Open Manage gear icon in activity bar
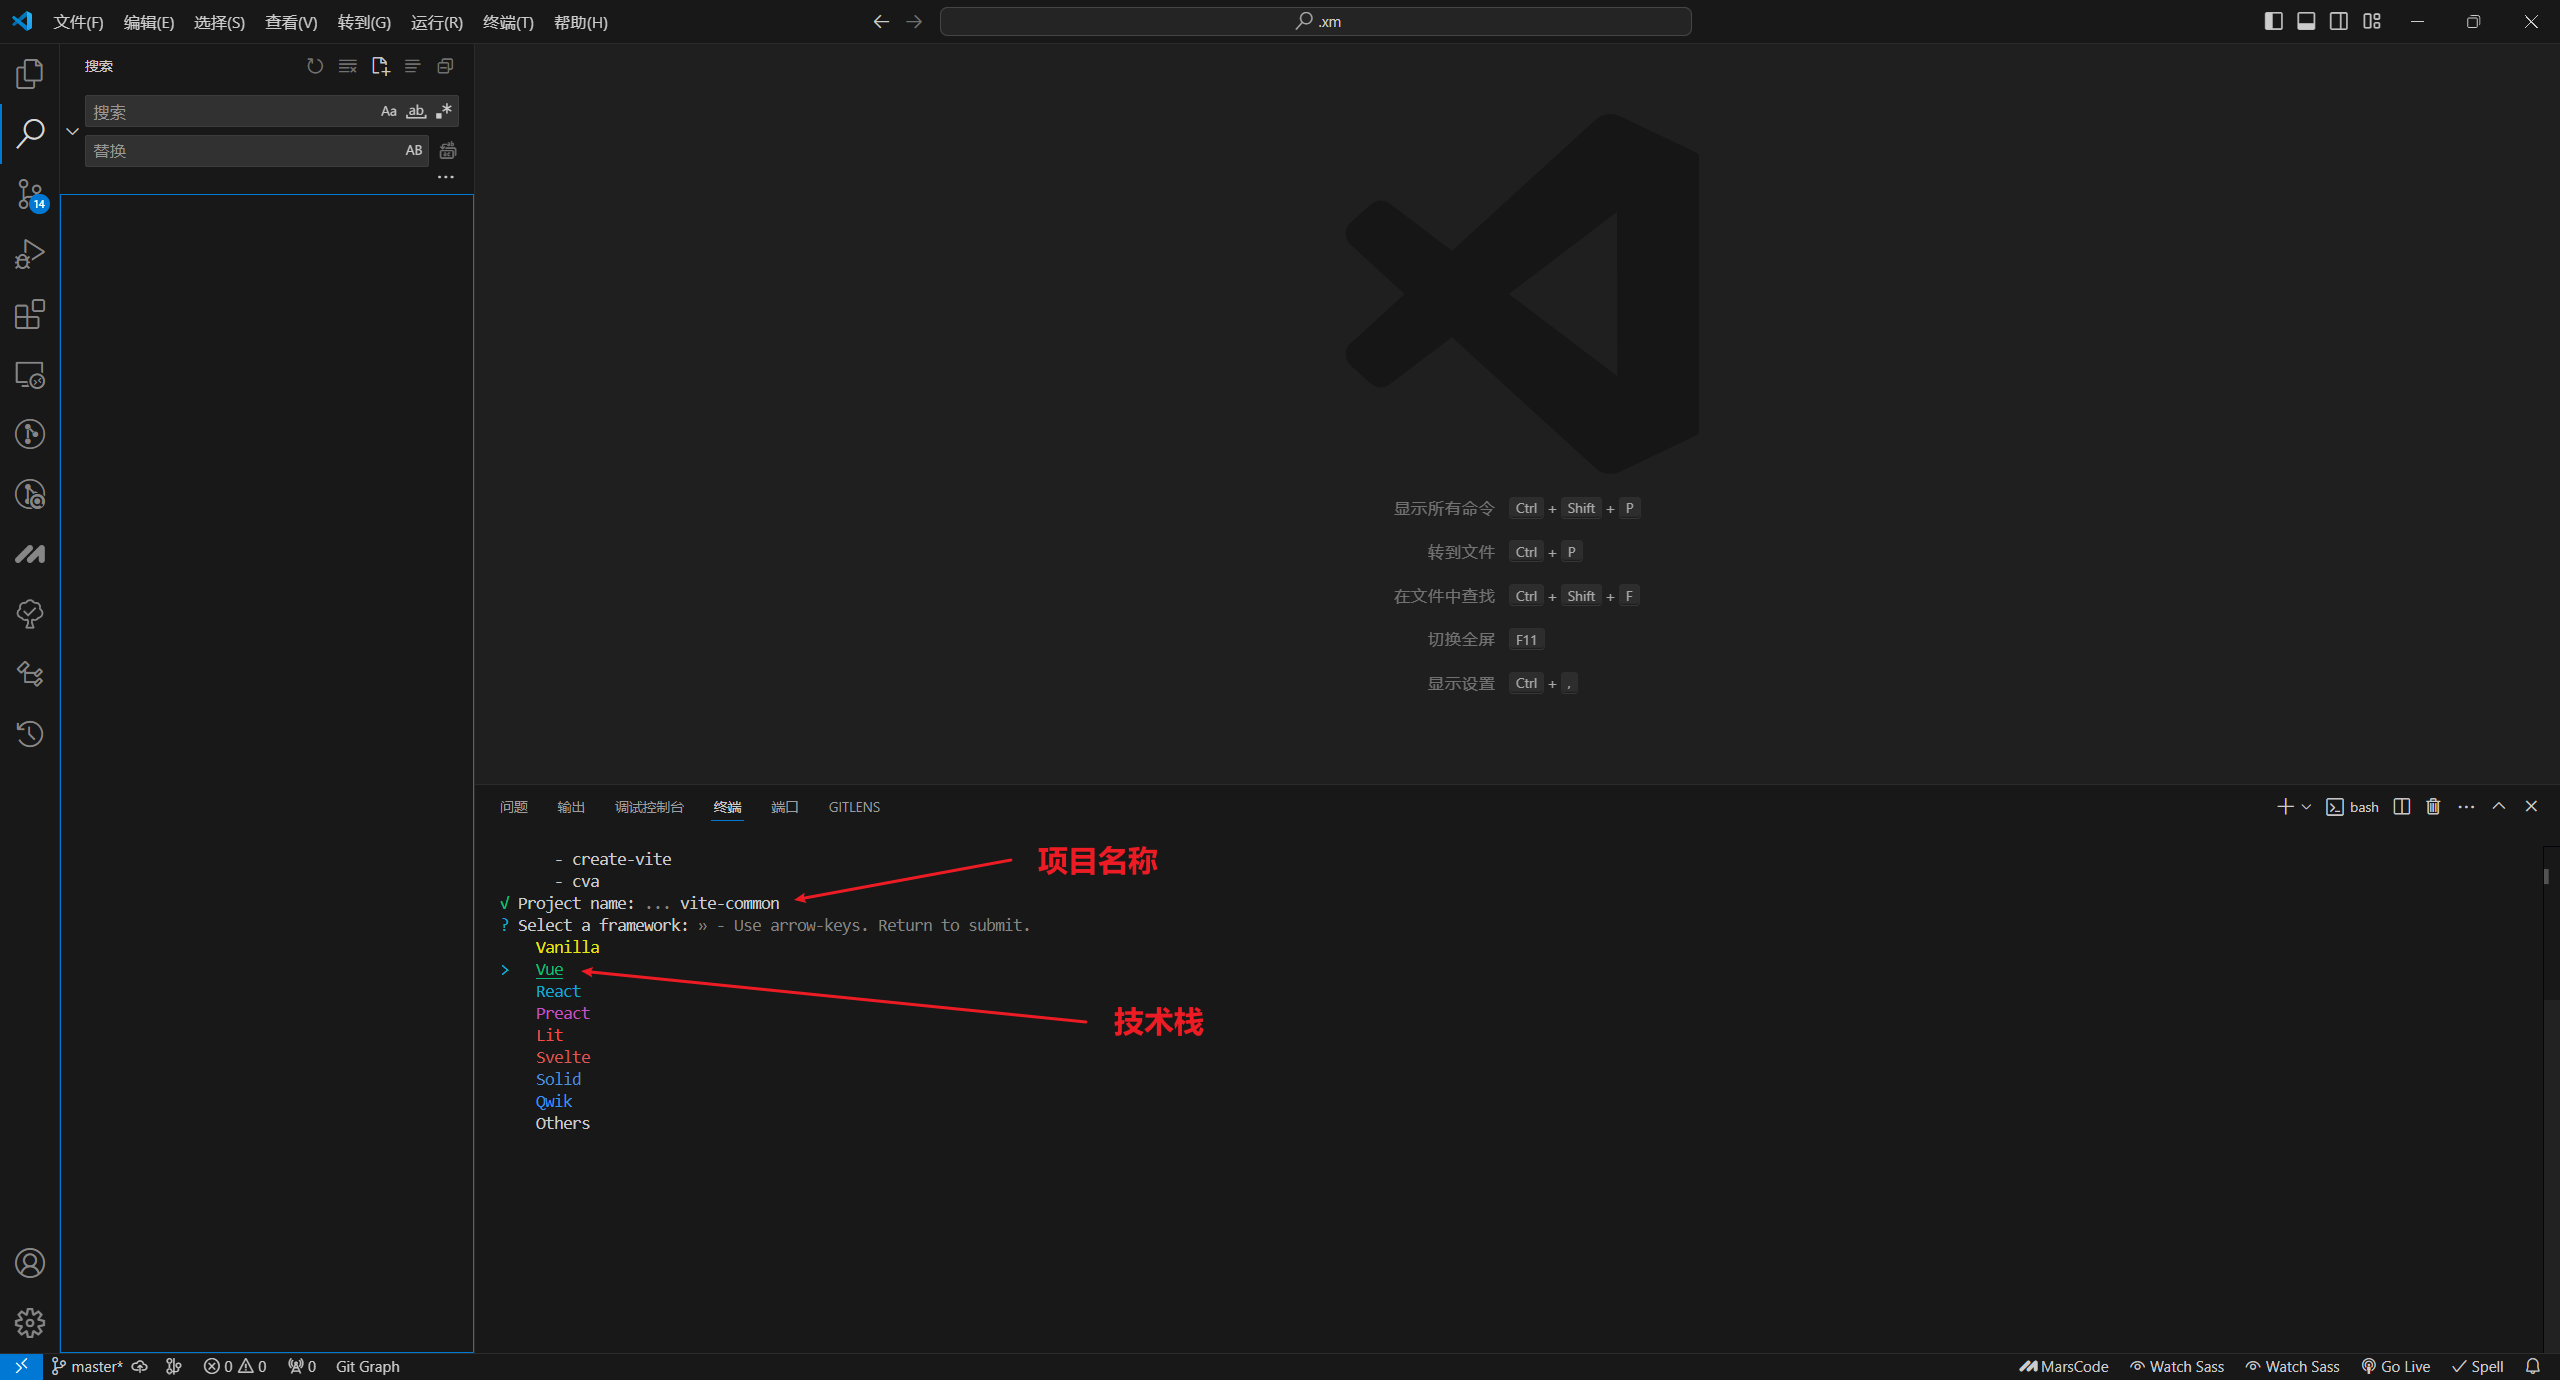Viewport: 2560px width, 1380px height. click(30, 1323)
